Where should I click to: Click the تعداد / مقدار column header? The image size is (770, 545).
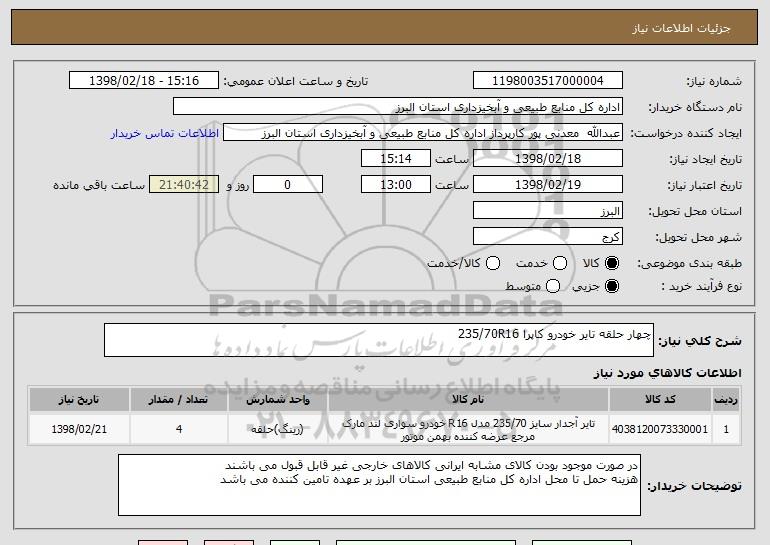179,399
